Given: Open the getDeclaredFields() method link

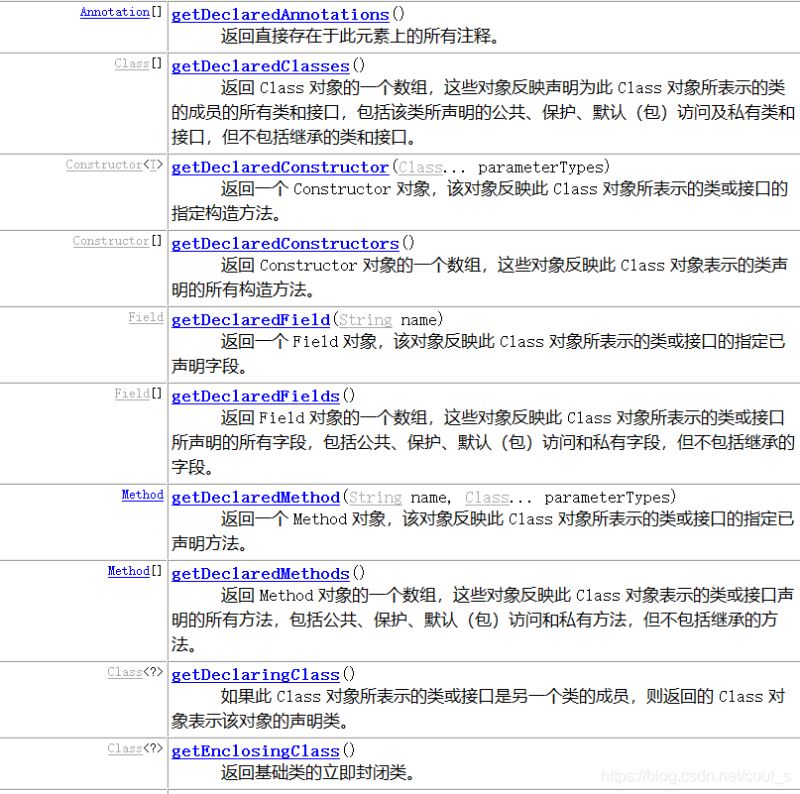Looking at the screenshot, I should pyautogui.click(x=253, y=395).
